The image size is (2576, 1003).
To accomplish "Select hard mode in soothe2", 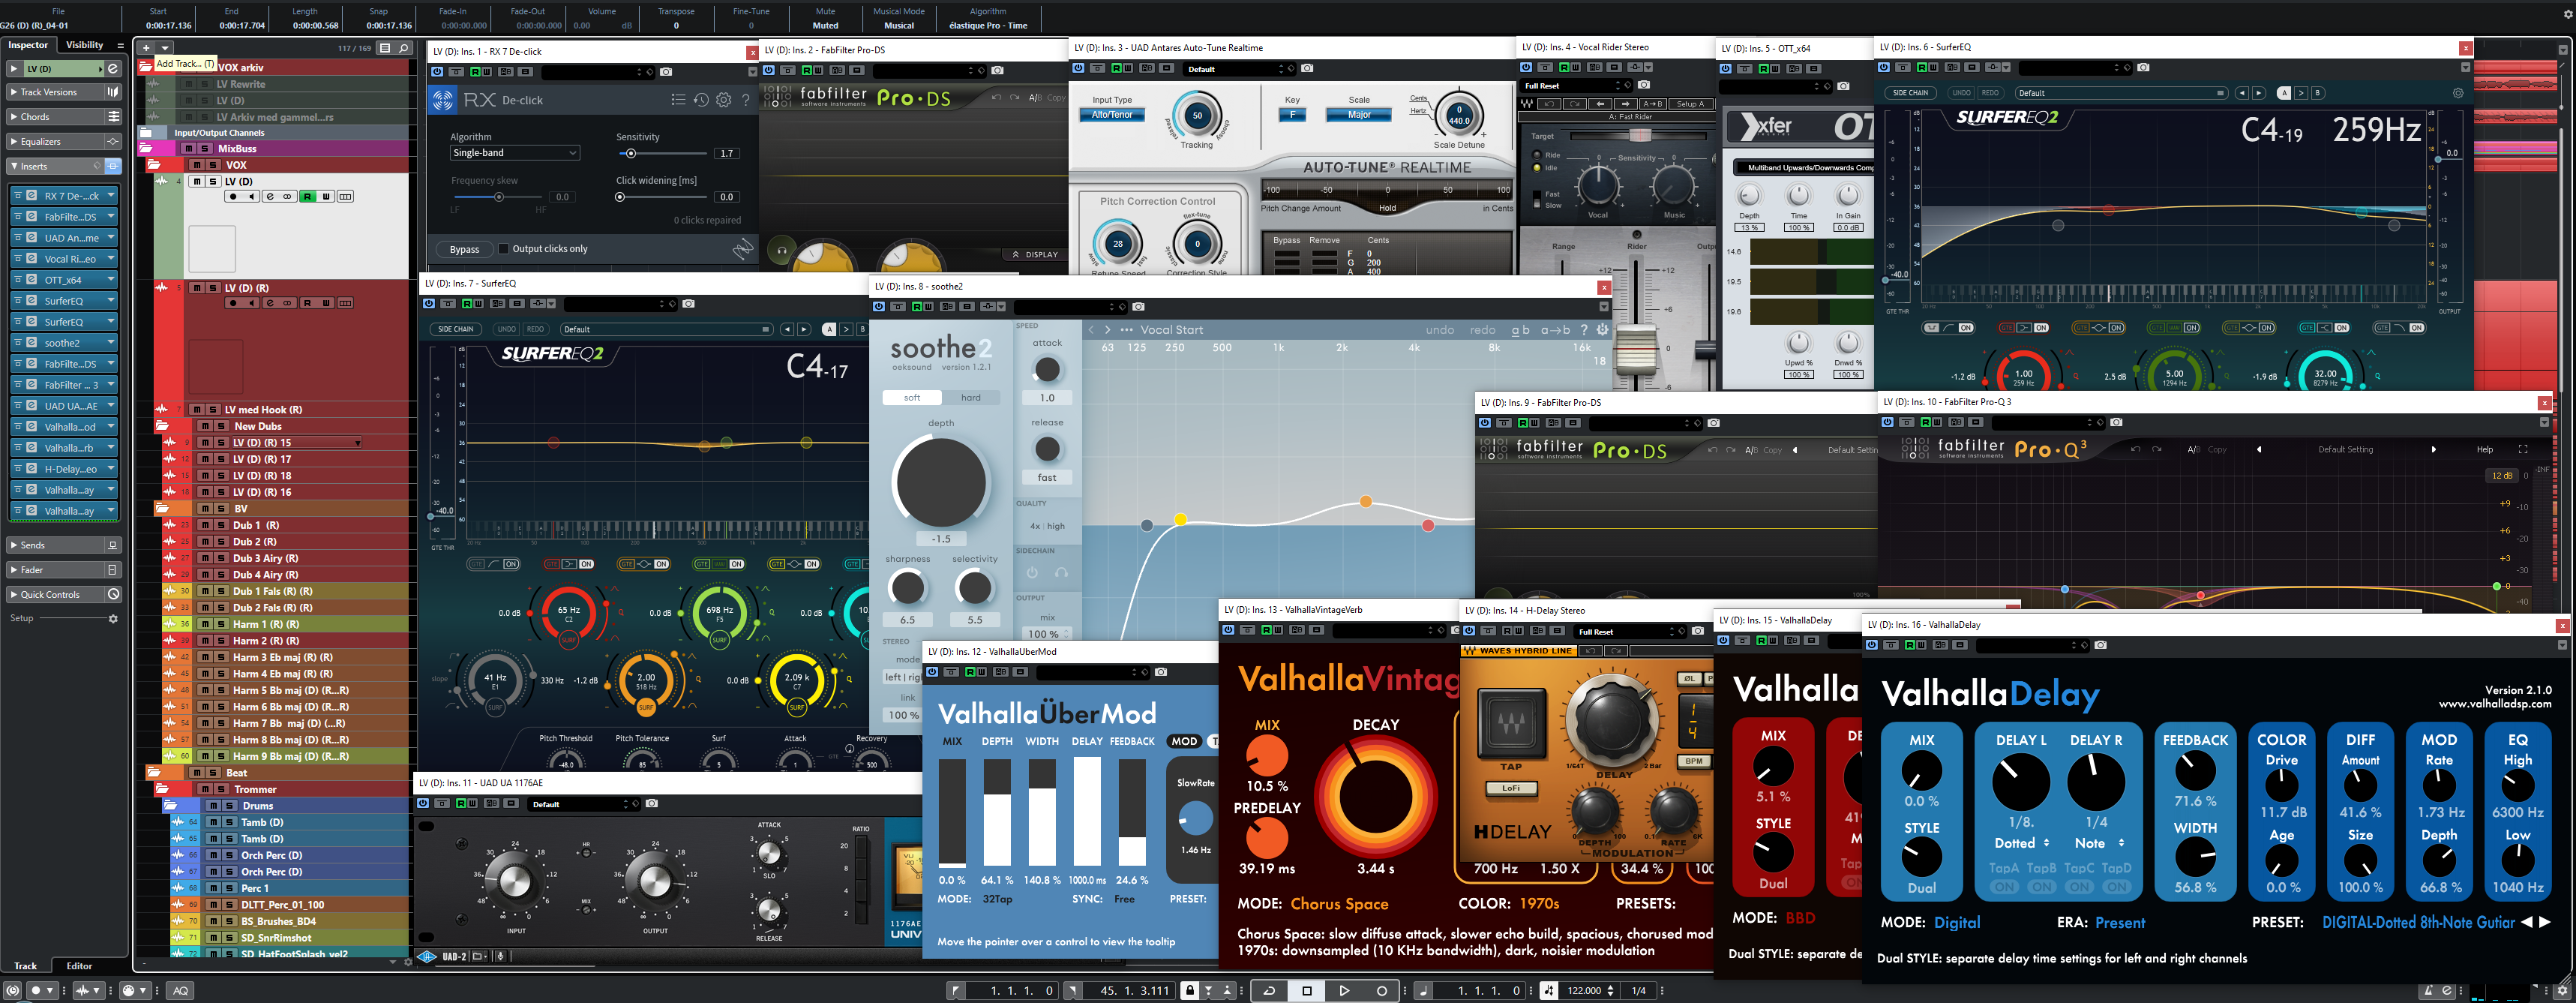I will tap(970, 398).
